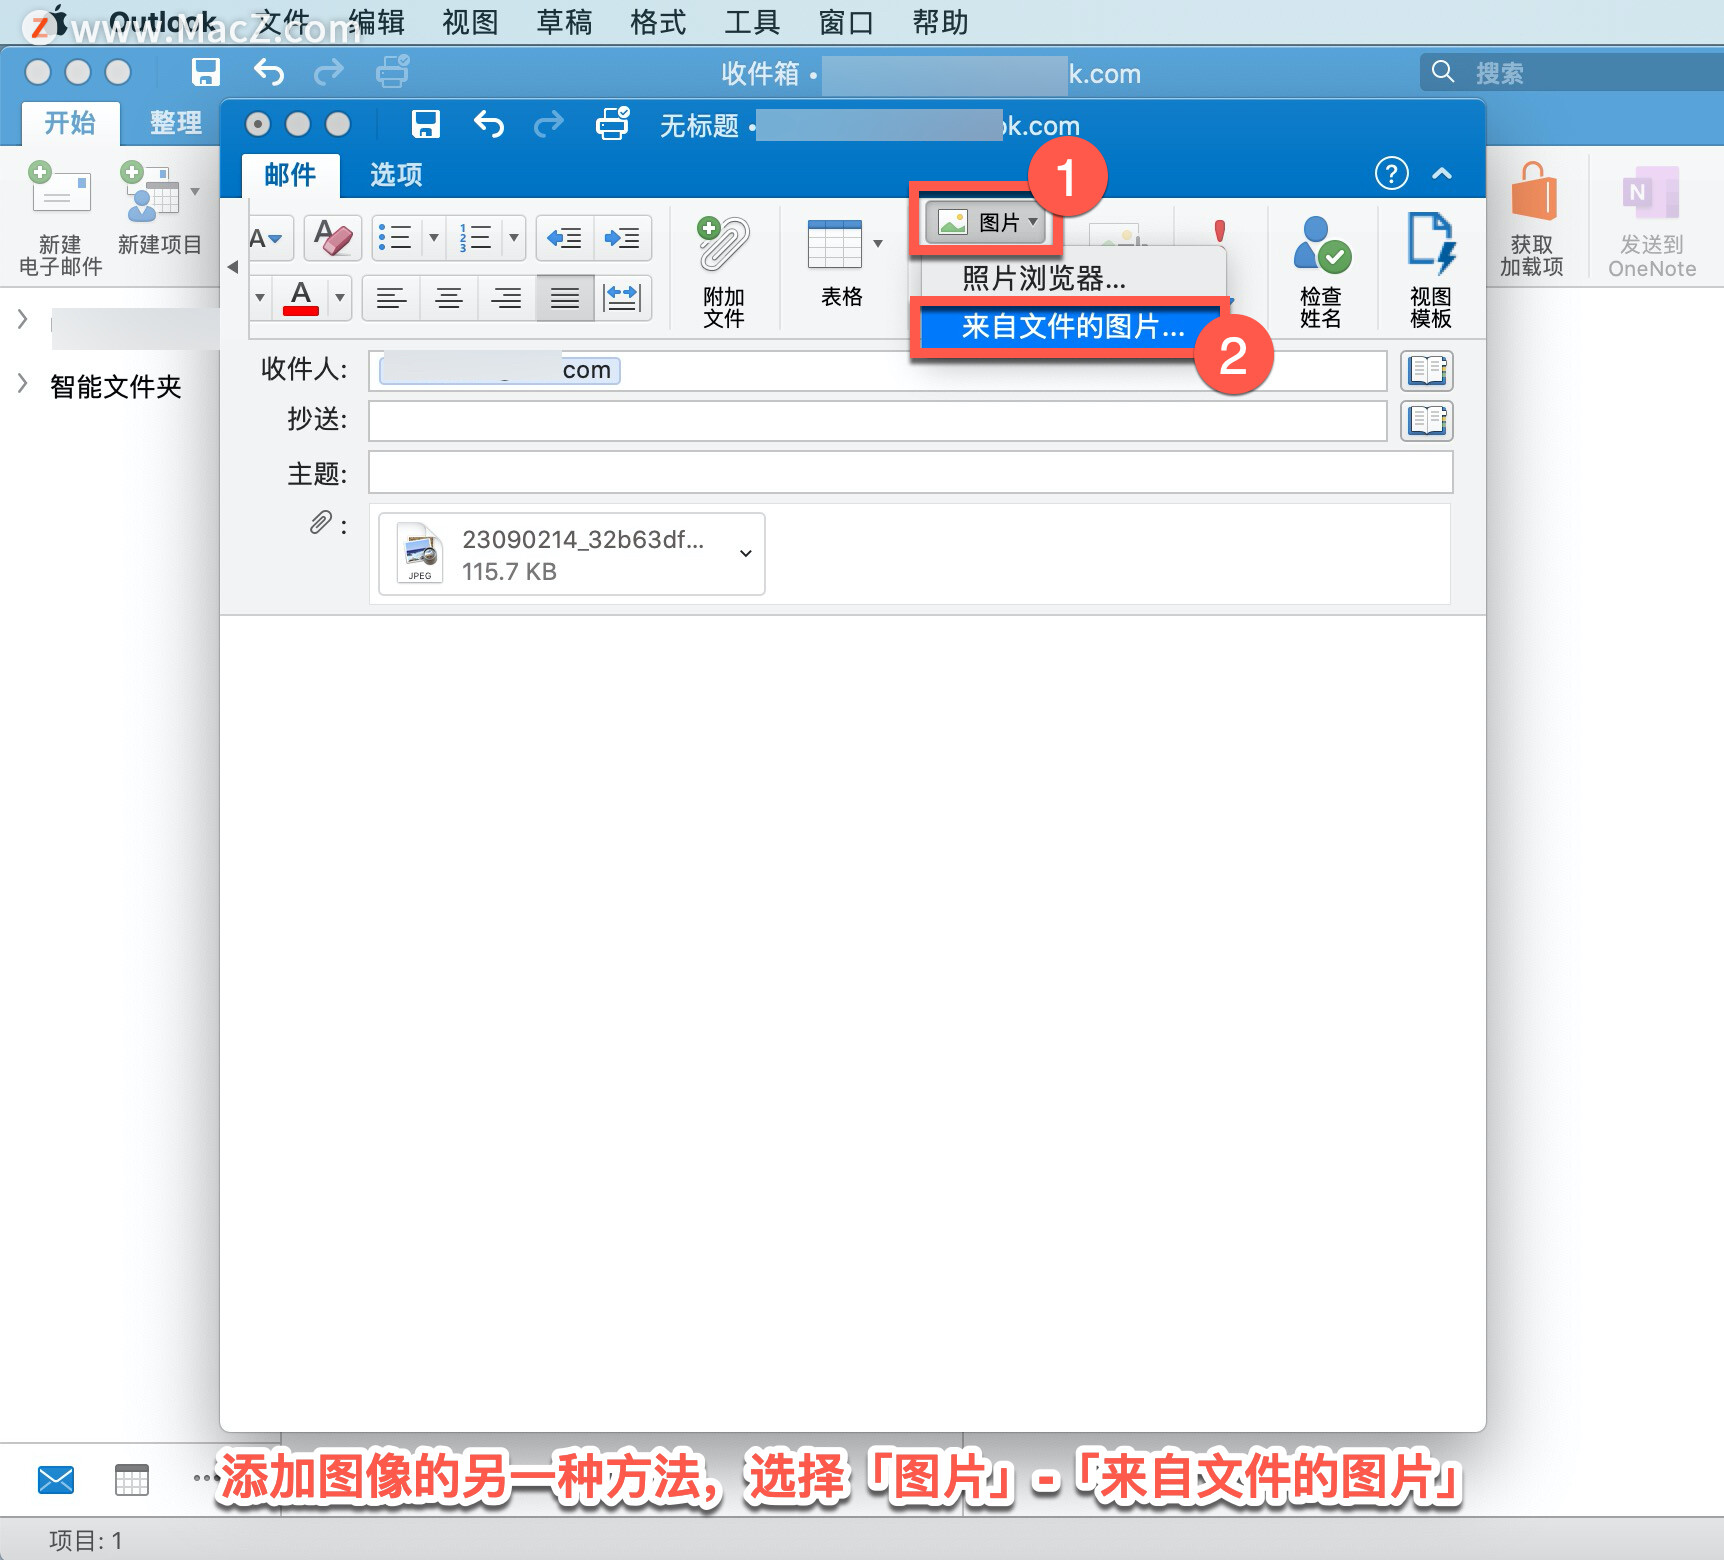This screenshot has width=1724, height=1560.
Task: Open the 格式 menu in menu bar
Action: tap(658, 22)
